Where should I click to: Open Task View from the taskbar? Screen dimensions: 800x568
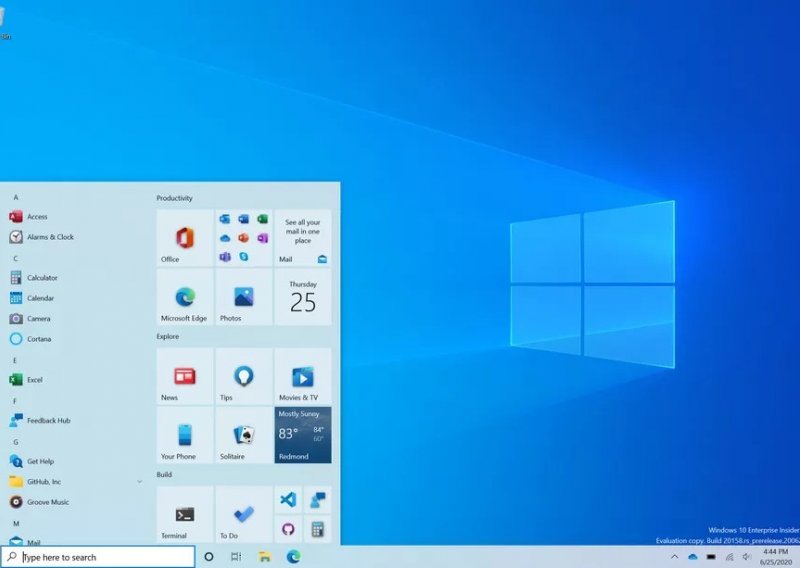[236, 557]
